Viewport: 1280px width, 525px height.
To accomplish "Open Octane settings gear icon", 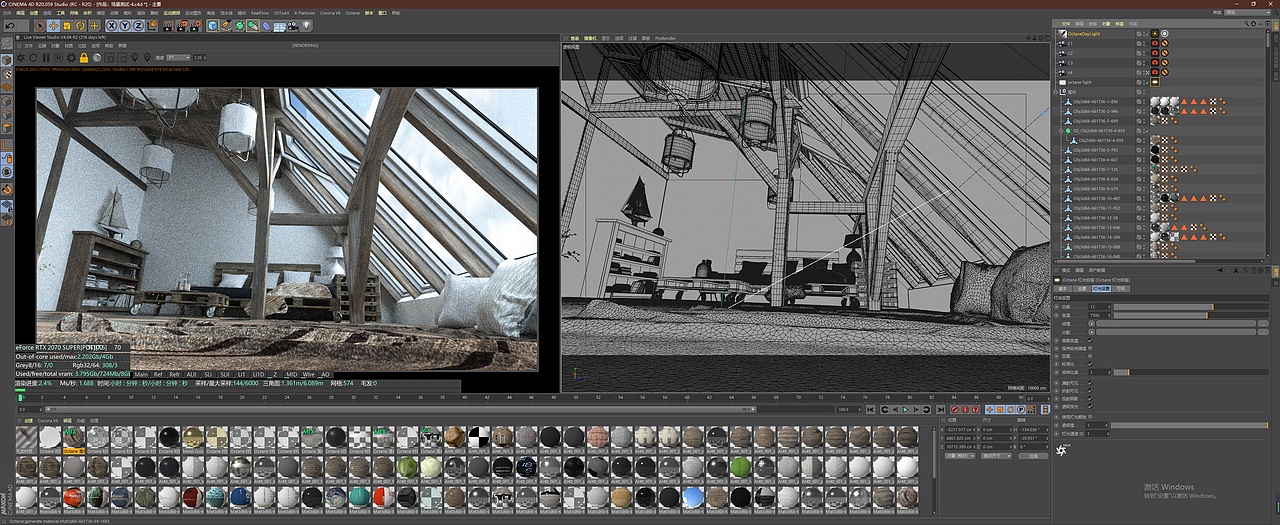I will [x=71, y=57].
